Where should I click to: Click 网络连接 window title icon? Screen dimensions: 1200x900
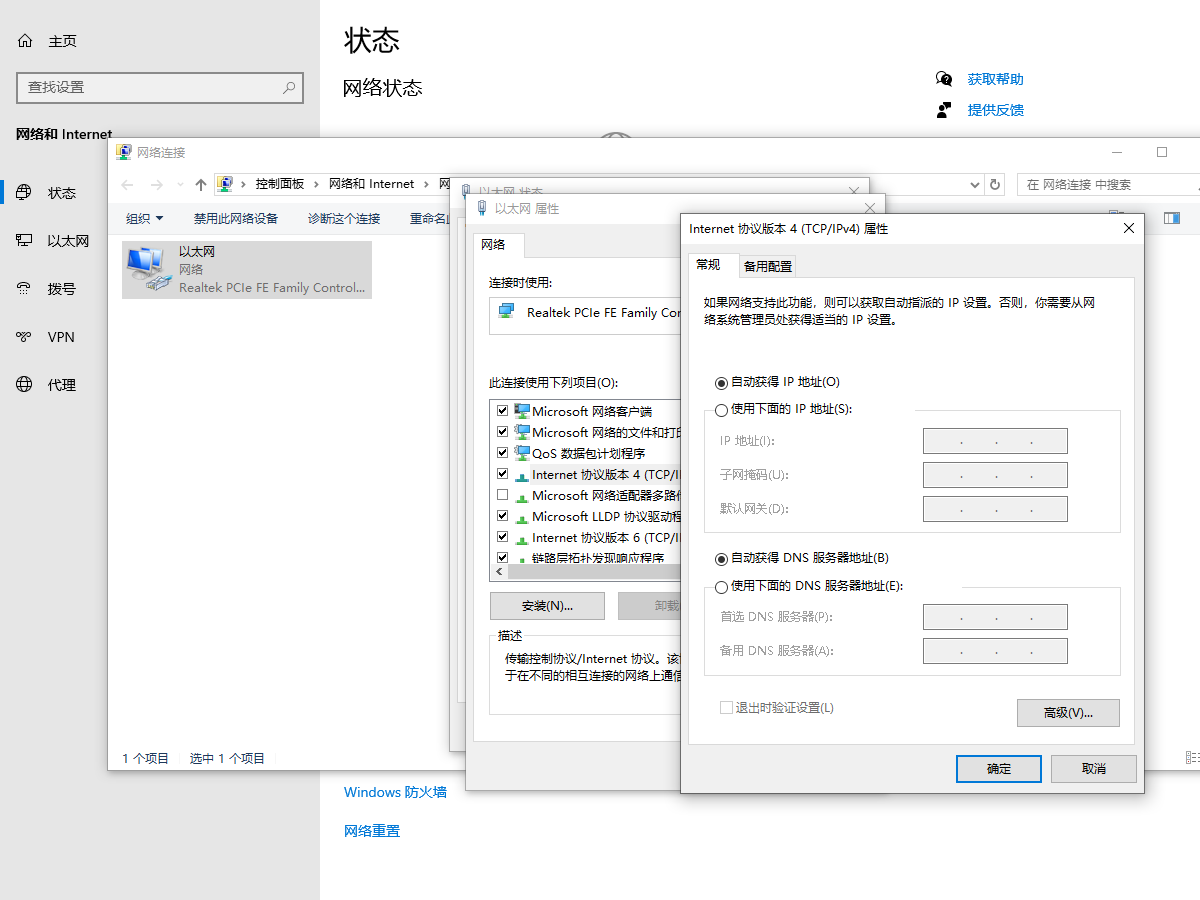click(x=124, y=152)
